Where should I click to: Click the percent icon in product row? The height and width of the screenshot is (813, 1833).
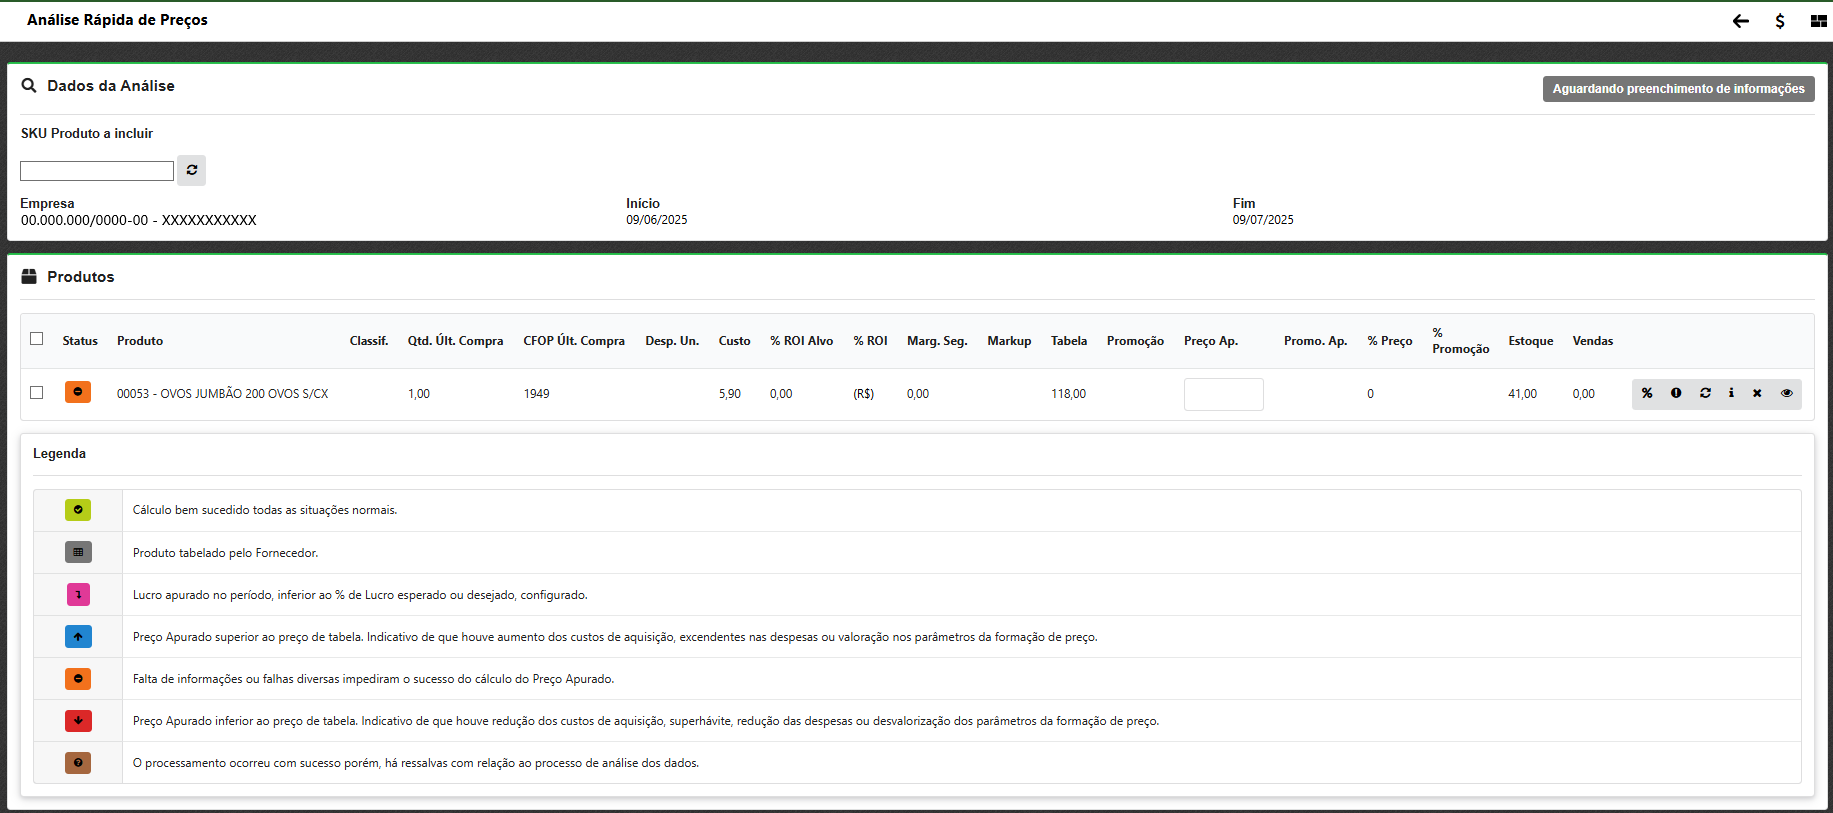[1647, 393]
